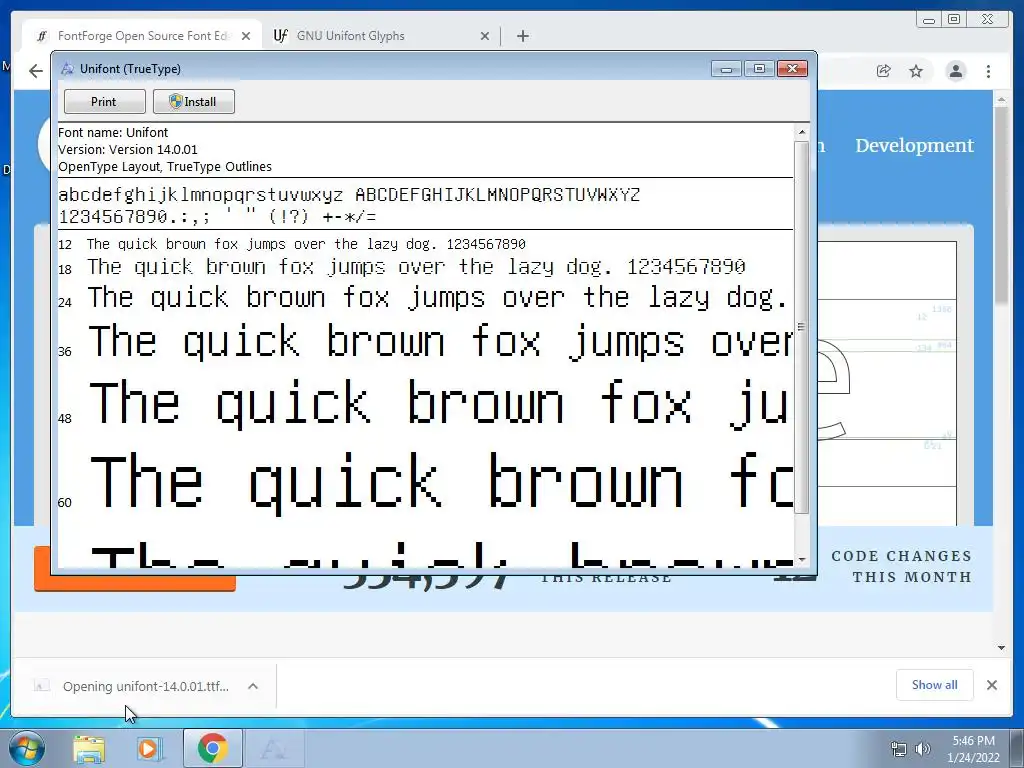1024x768 pixels.
Task: Dismiss the Chrome downloads bar
Action: coord(992,684)
